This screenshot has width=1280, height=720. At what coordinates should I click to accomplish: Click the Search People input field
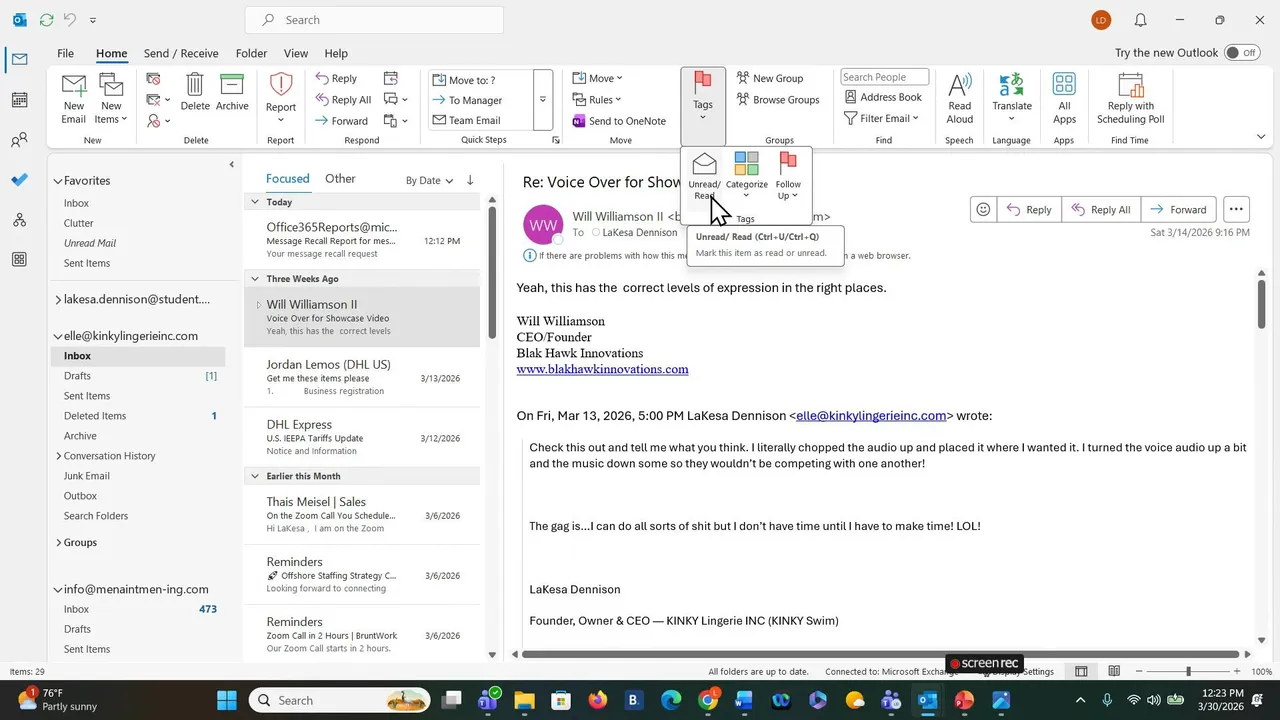coord(884,77)
